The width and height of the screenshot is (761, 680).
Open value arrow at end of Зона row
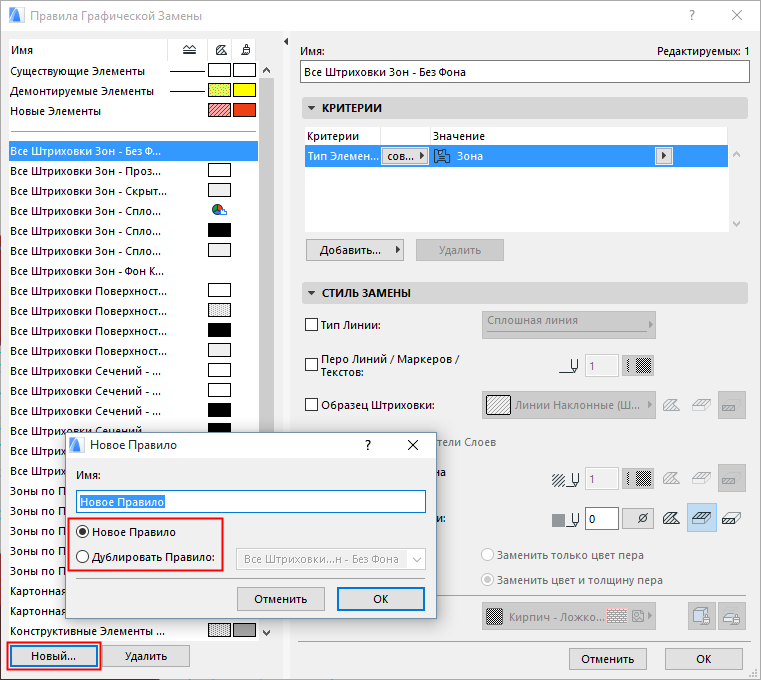tap(664, 156)
